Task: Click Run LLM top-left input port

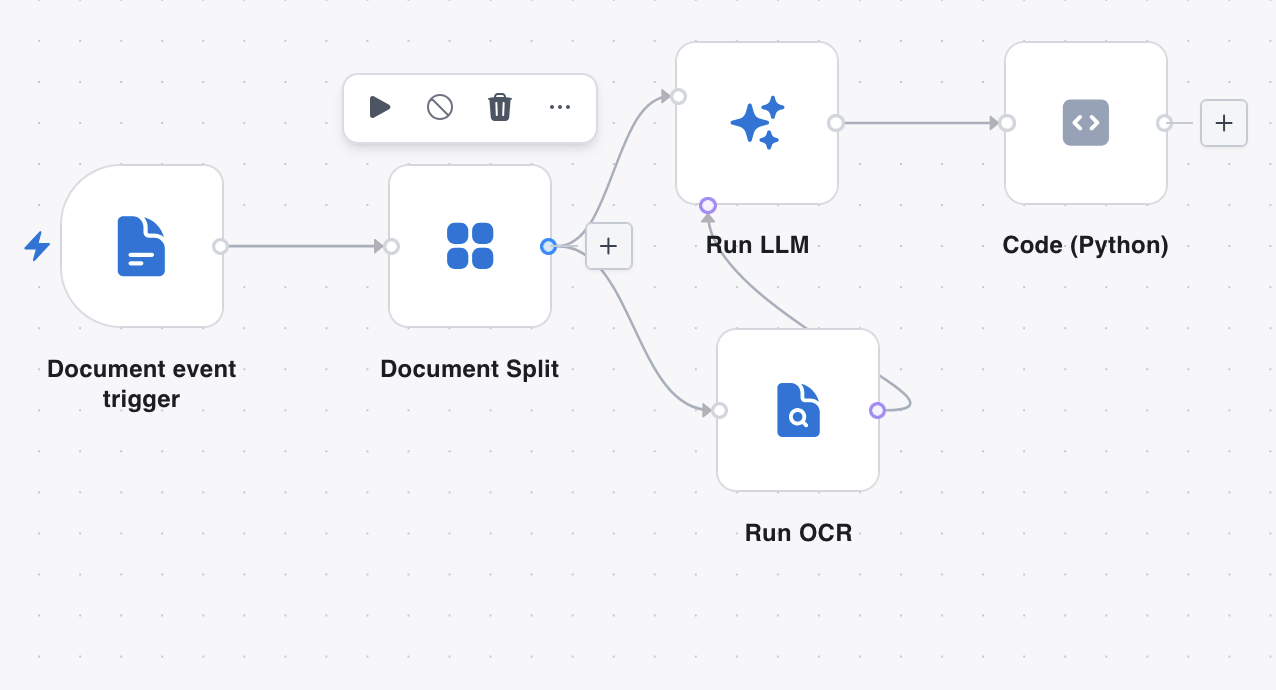Action: [x=678, y=96]
